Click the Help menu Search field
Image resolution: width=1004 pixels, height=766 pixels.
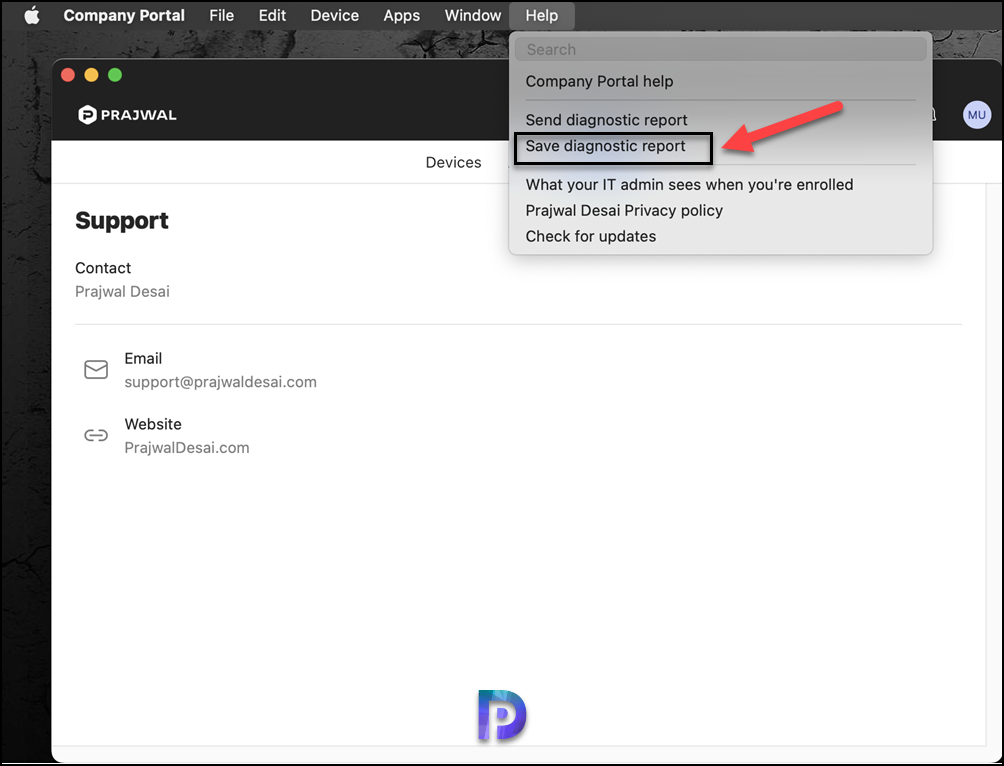tap(721, 49)
